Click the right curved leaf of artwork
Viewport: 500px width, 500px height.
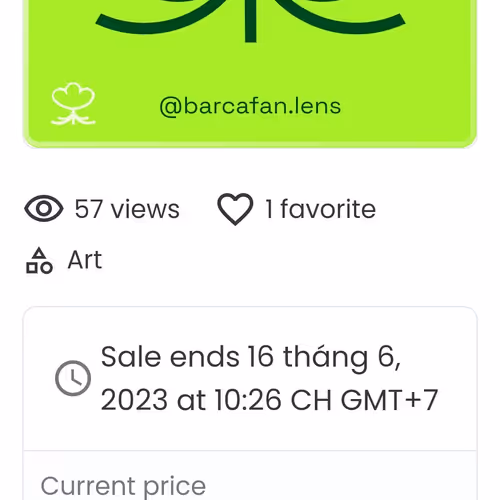click(340, 18)
